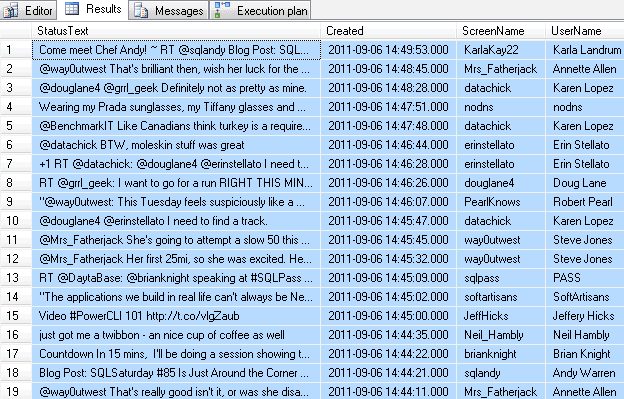
Task: Click the Messages tab icon
Action: (x=141, y=11)
